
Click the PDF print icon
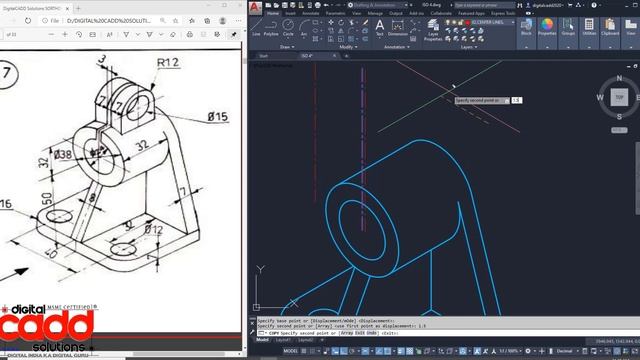190,35
